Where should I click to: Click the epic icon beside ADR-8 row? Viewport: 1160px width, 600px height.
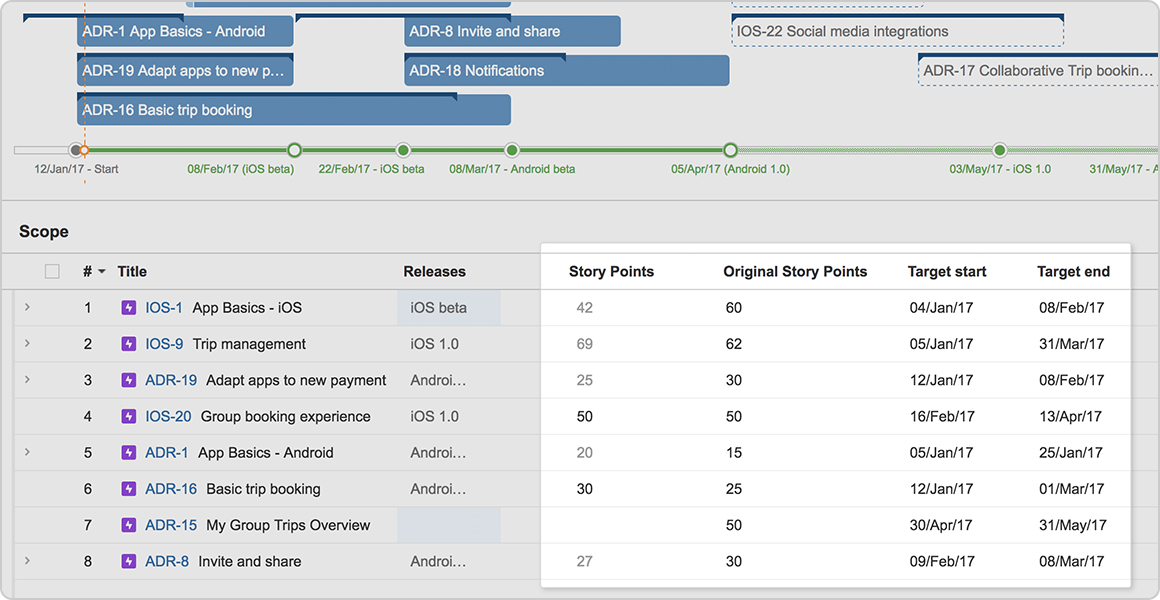coord(129,562)
